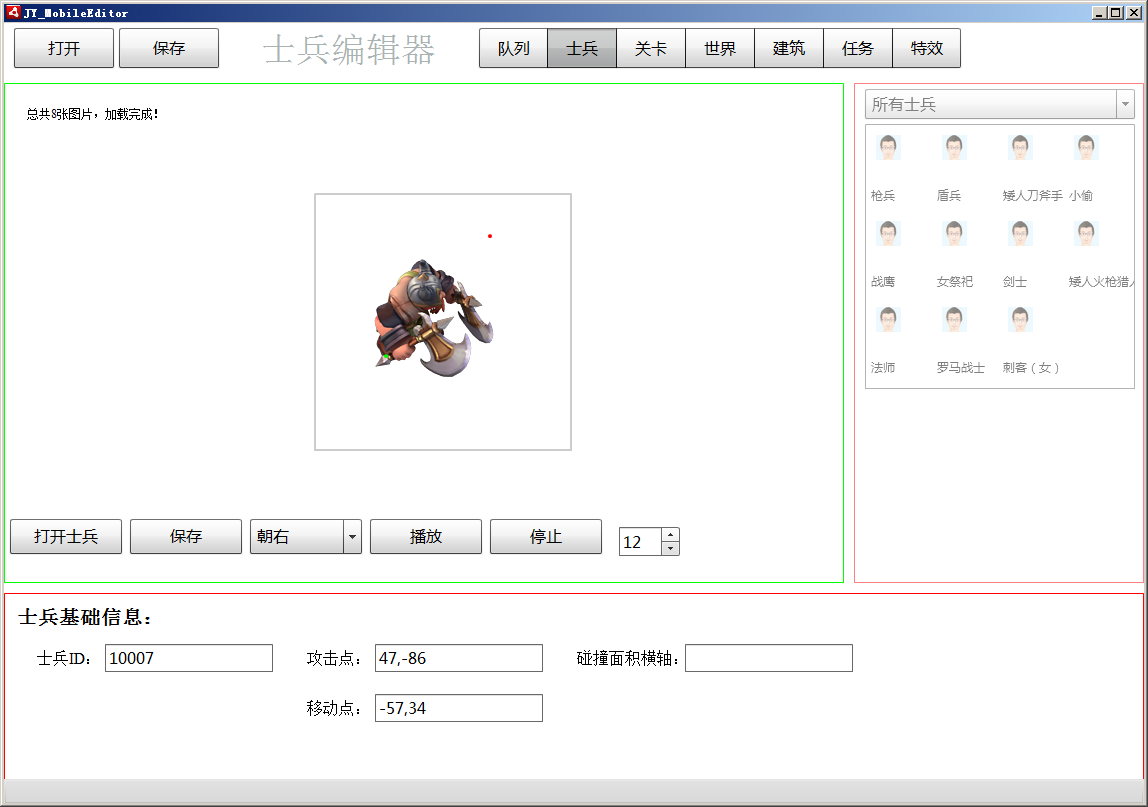This screenshot has height=807, width=1148.
Task: Pick the 法师 soldier icon
Action: tap(888, 319)
